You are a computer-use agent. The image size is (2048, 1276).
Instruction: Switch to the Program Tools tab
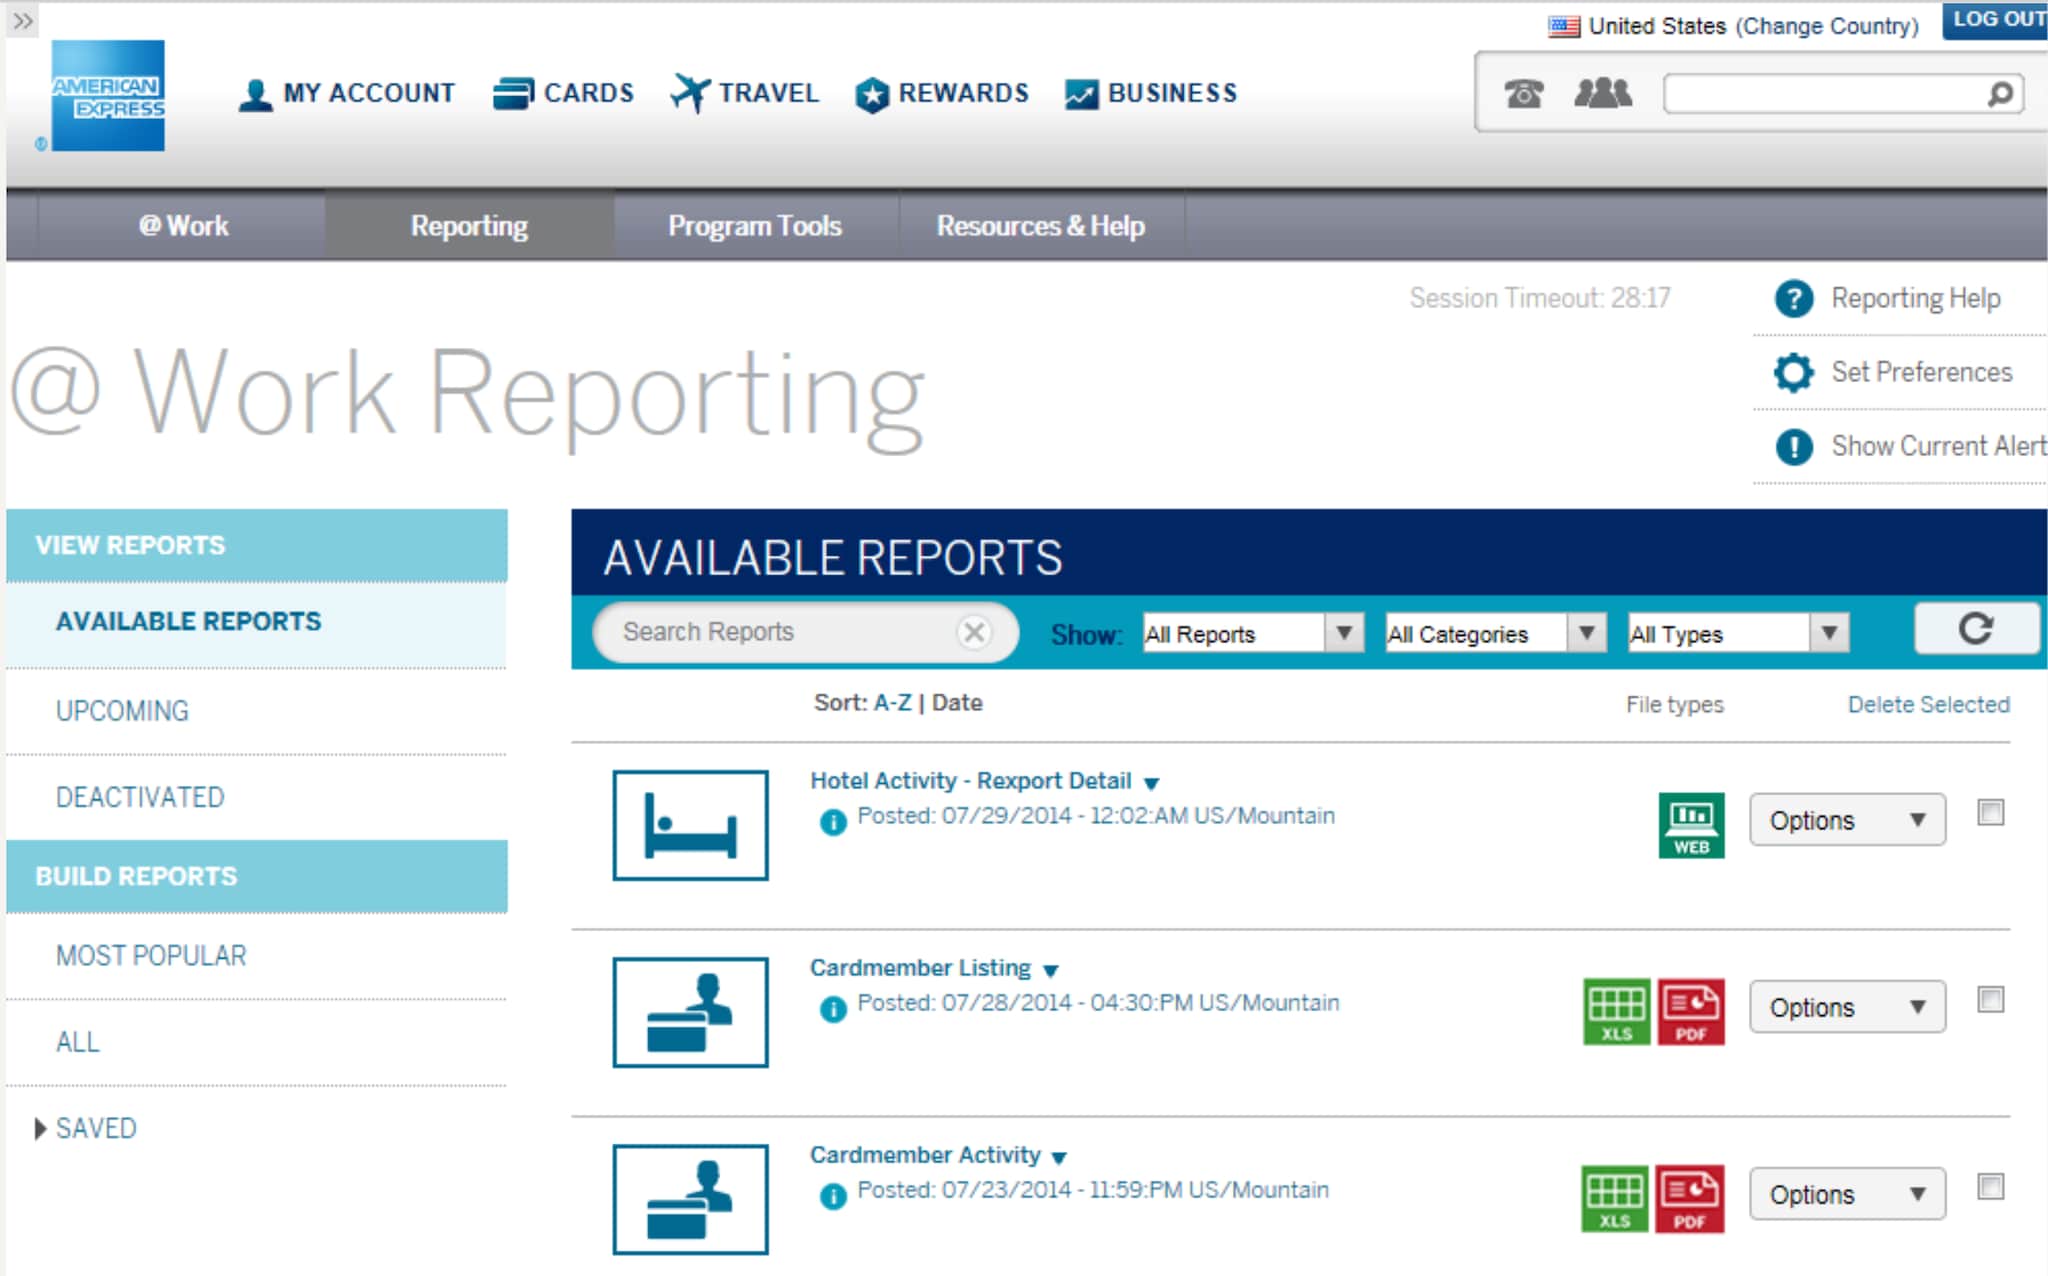click(x=754, y=225)
